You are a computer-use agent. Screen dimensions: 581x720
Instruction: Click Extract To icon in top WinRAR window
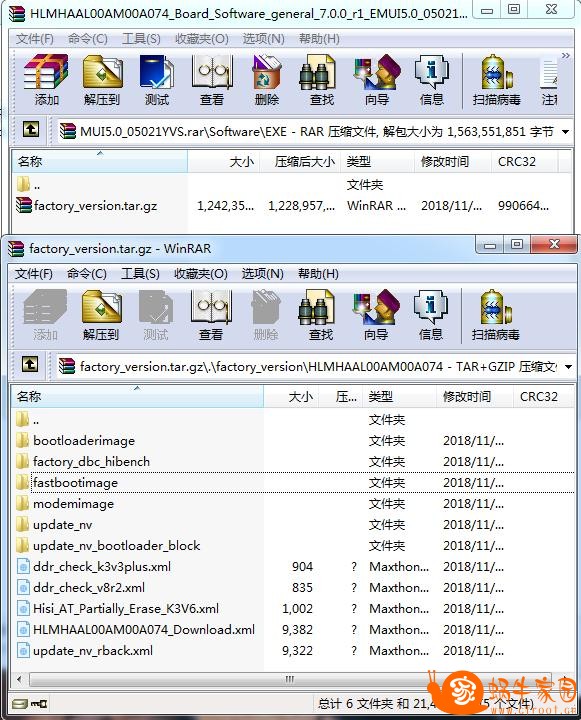point(102,80)
